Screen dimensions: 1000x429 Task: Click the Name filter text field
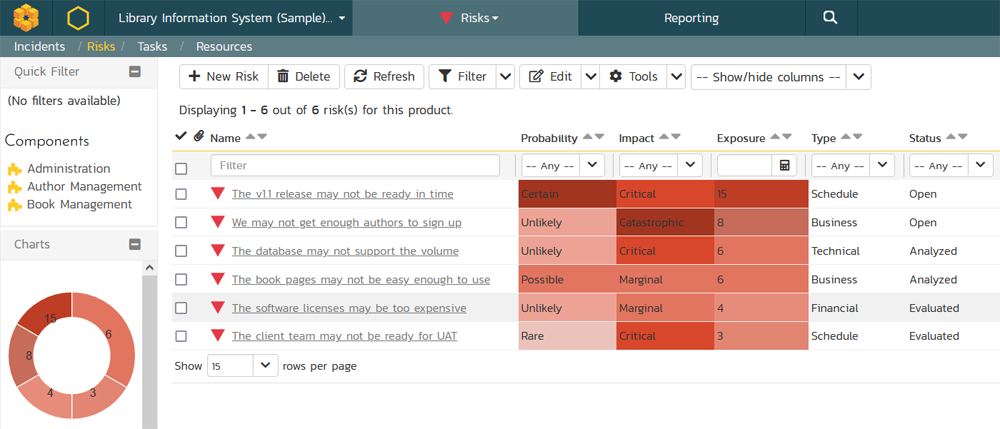pyautogui.click(x=355, y=165)
